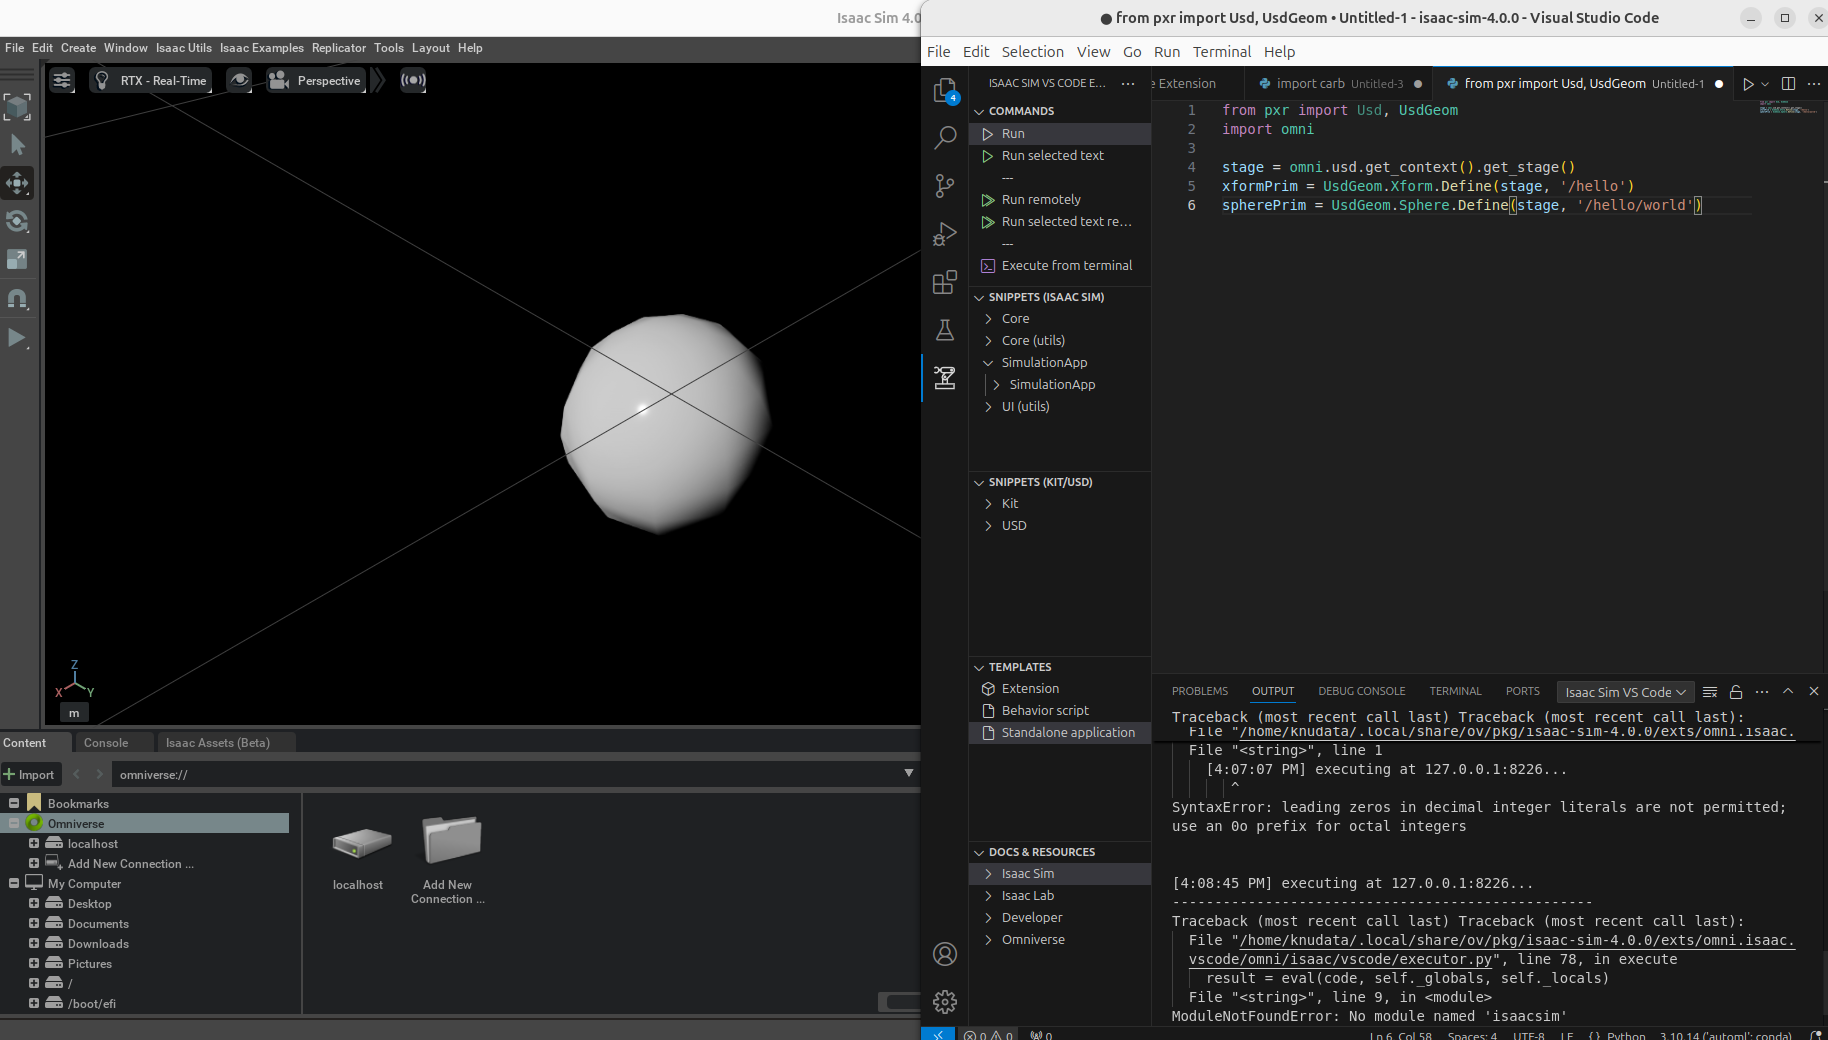This screenshot has width=1828, height=1040.
Task: Collapse the COMMANDS section
Action: pyautogui.click(x=1021, y=111)
